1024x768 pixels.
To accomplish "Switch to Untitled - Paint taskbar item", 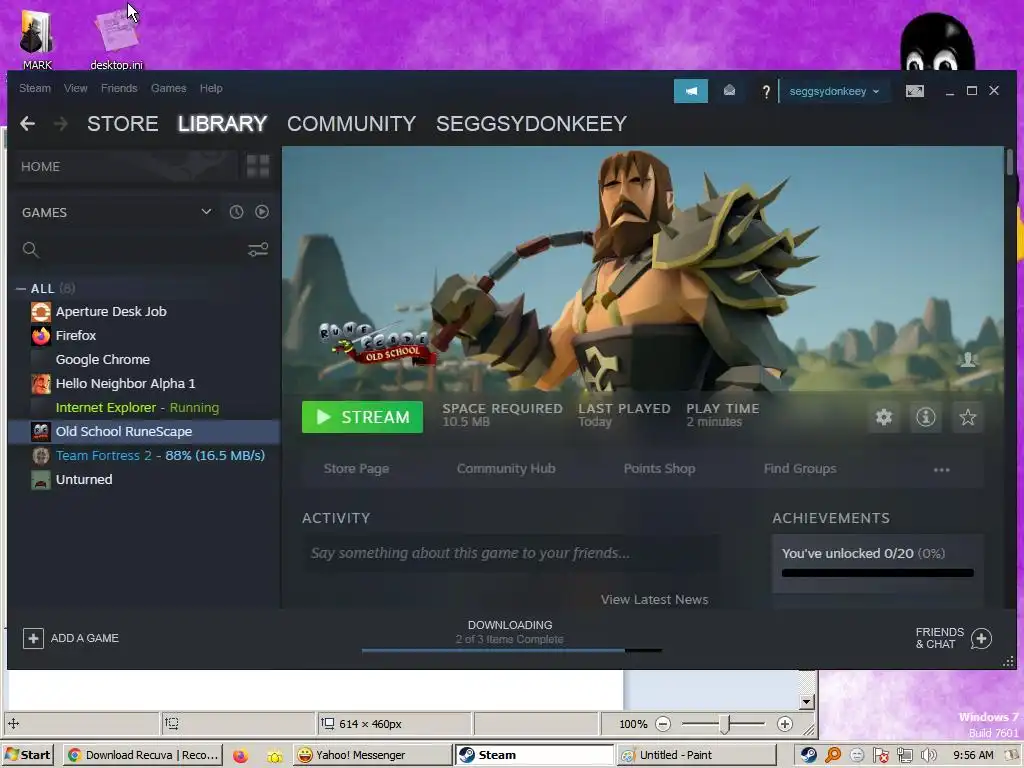I will pos(696,755).
